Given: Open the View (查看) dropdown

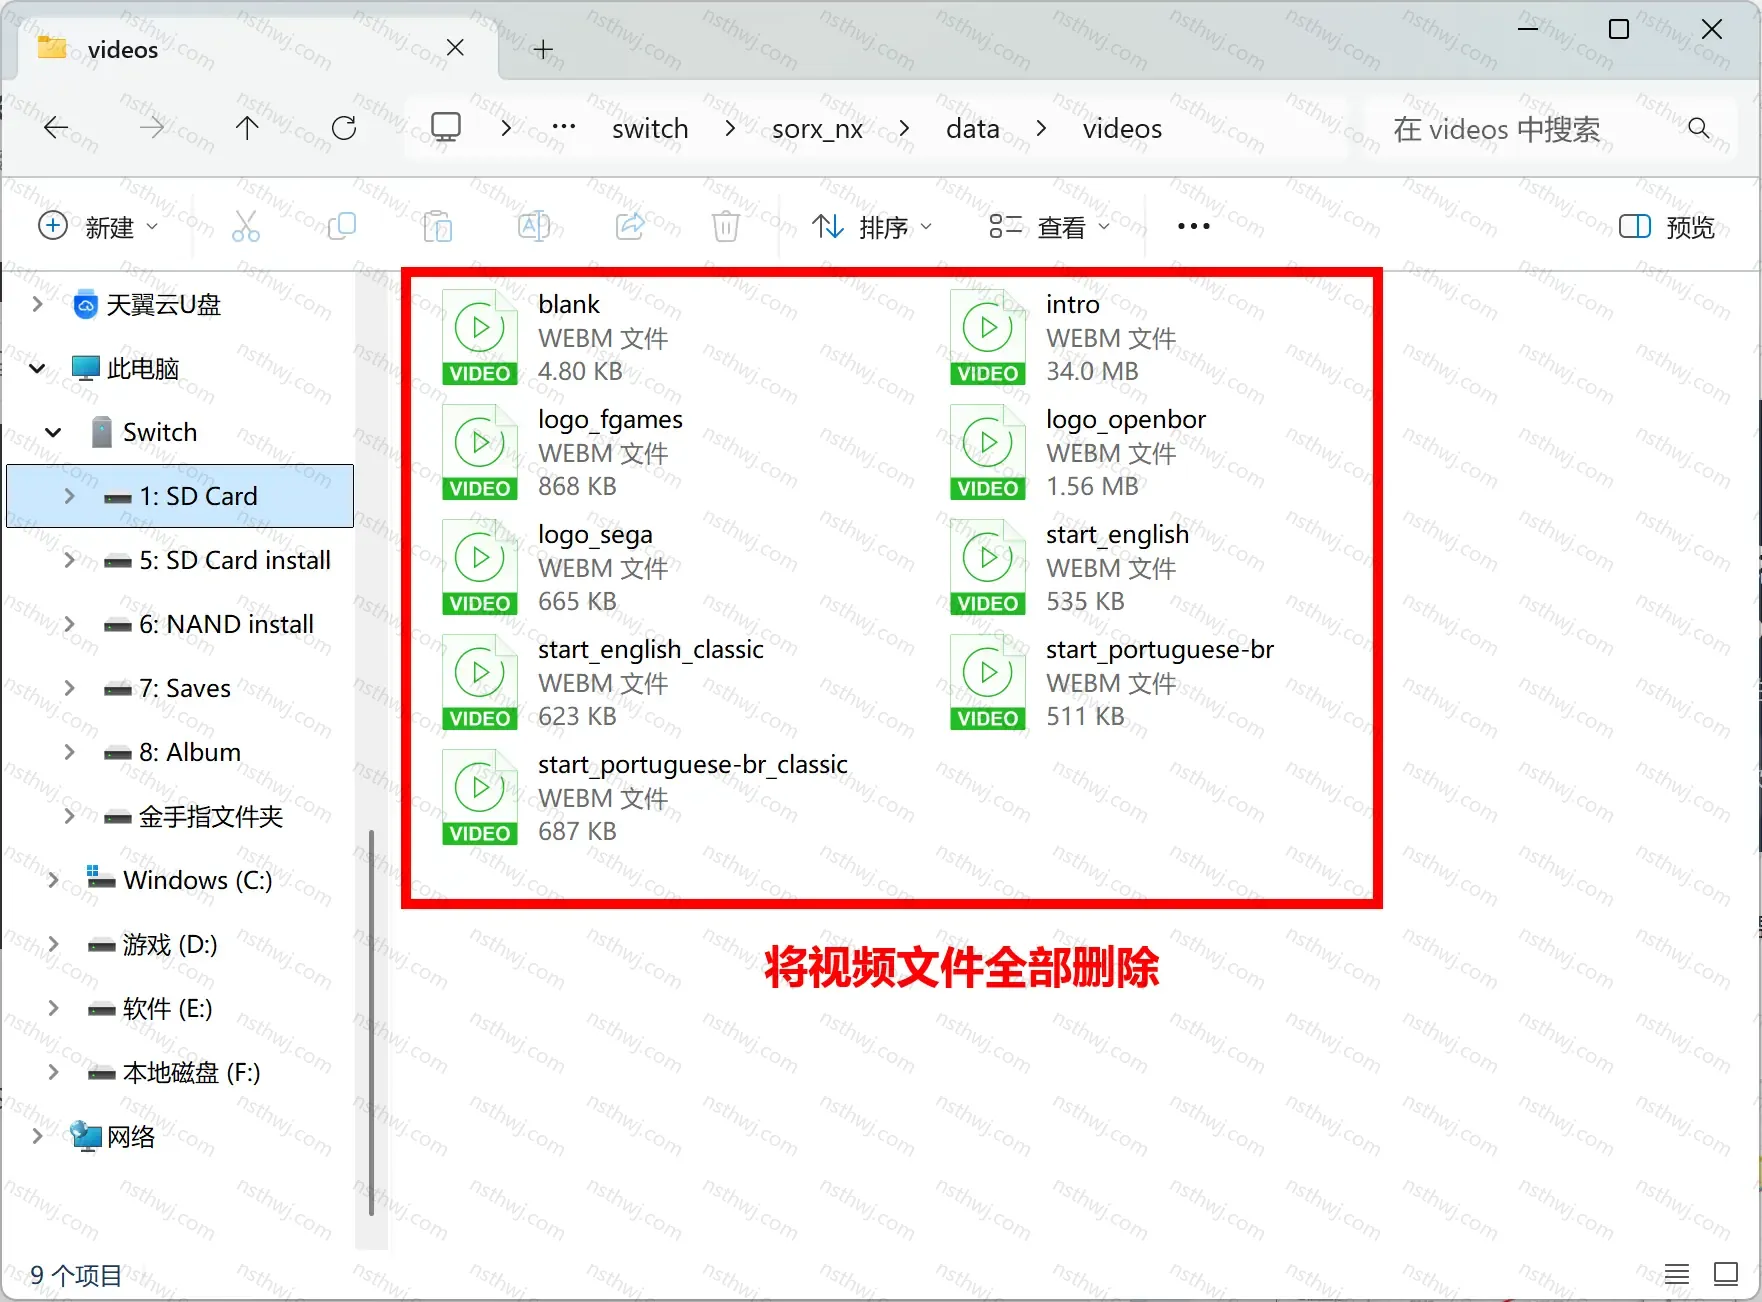Looking at the screenshot, I should [1049, 227].
